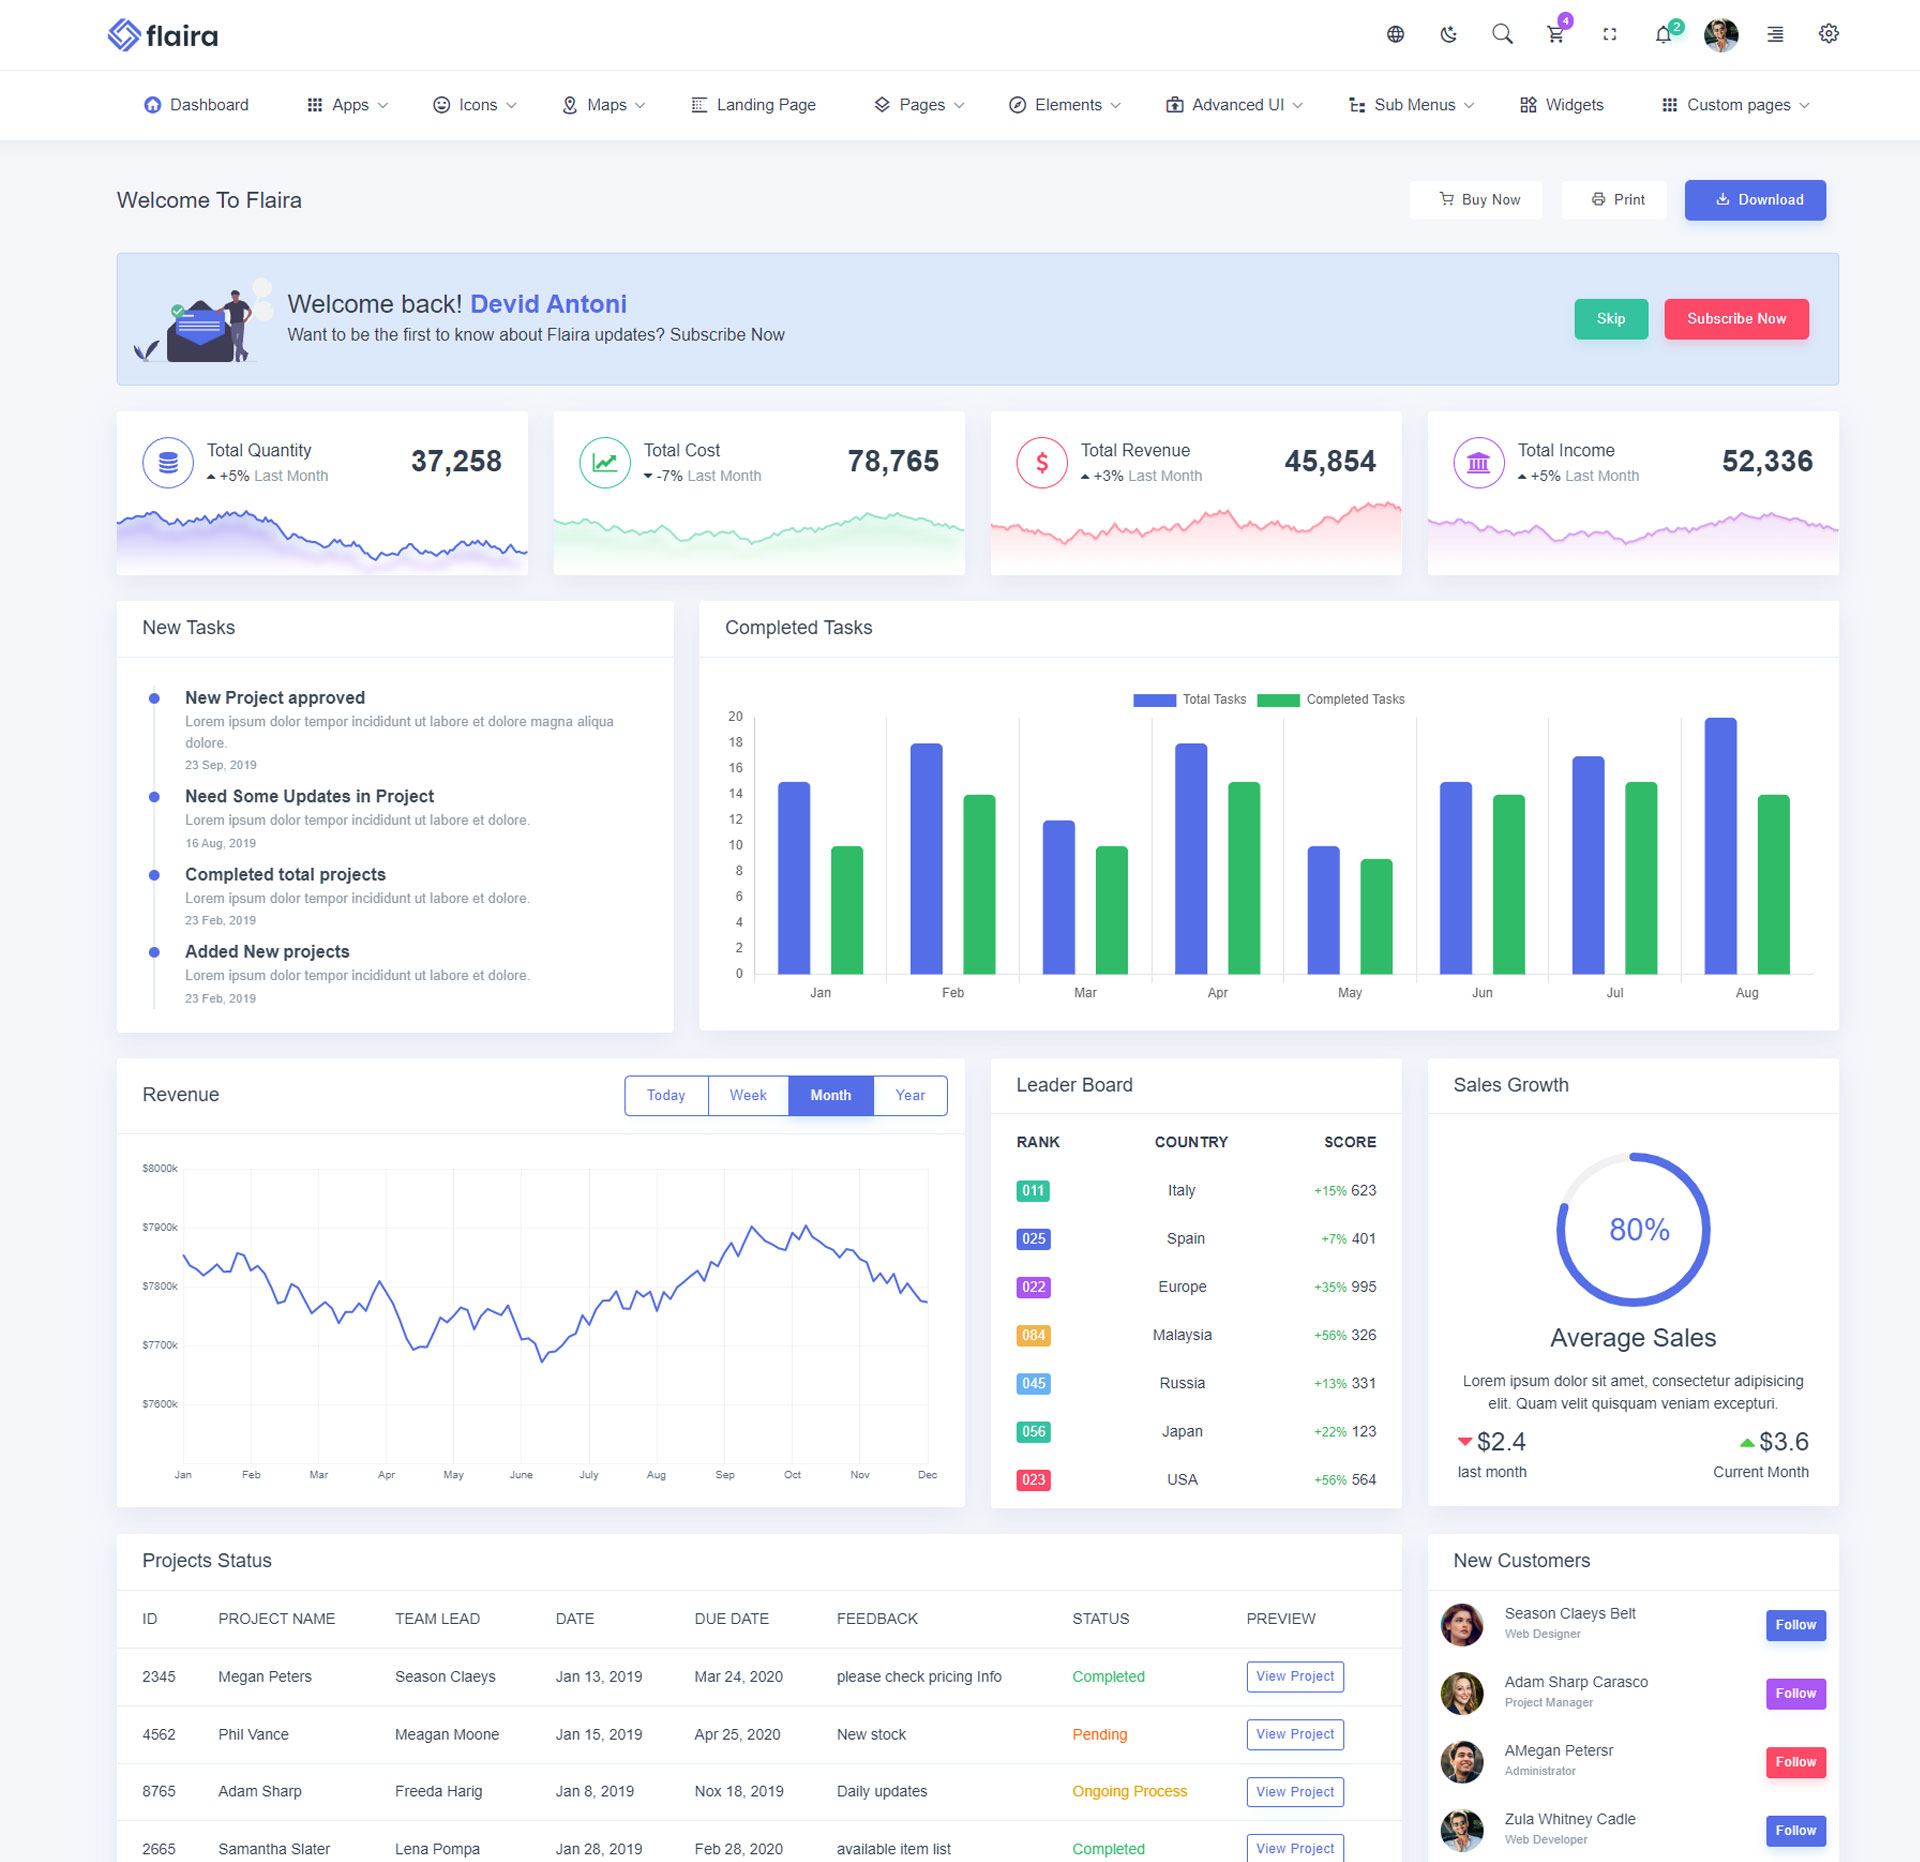Viewport: 1920px width, 1862px height.
Task: Open the shopping cart icon
Action: pos(1555,35)
